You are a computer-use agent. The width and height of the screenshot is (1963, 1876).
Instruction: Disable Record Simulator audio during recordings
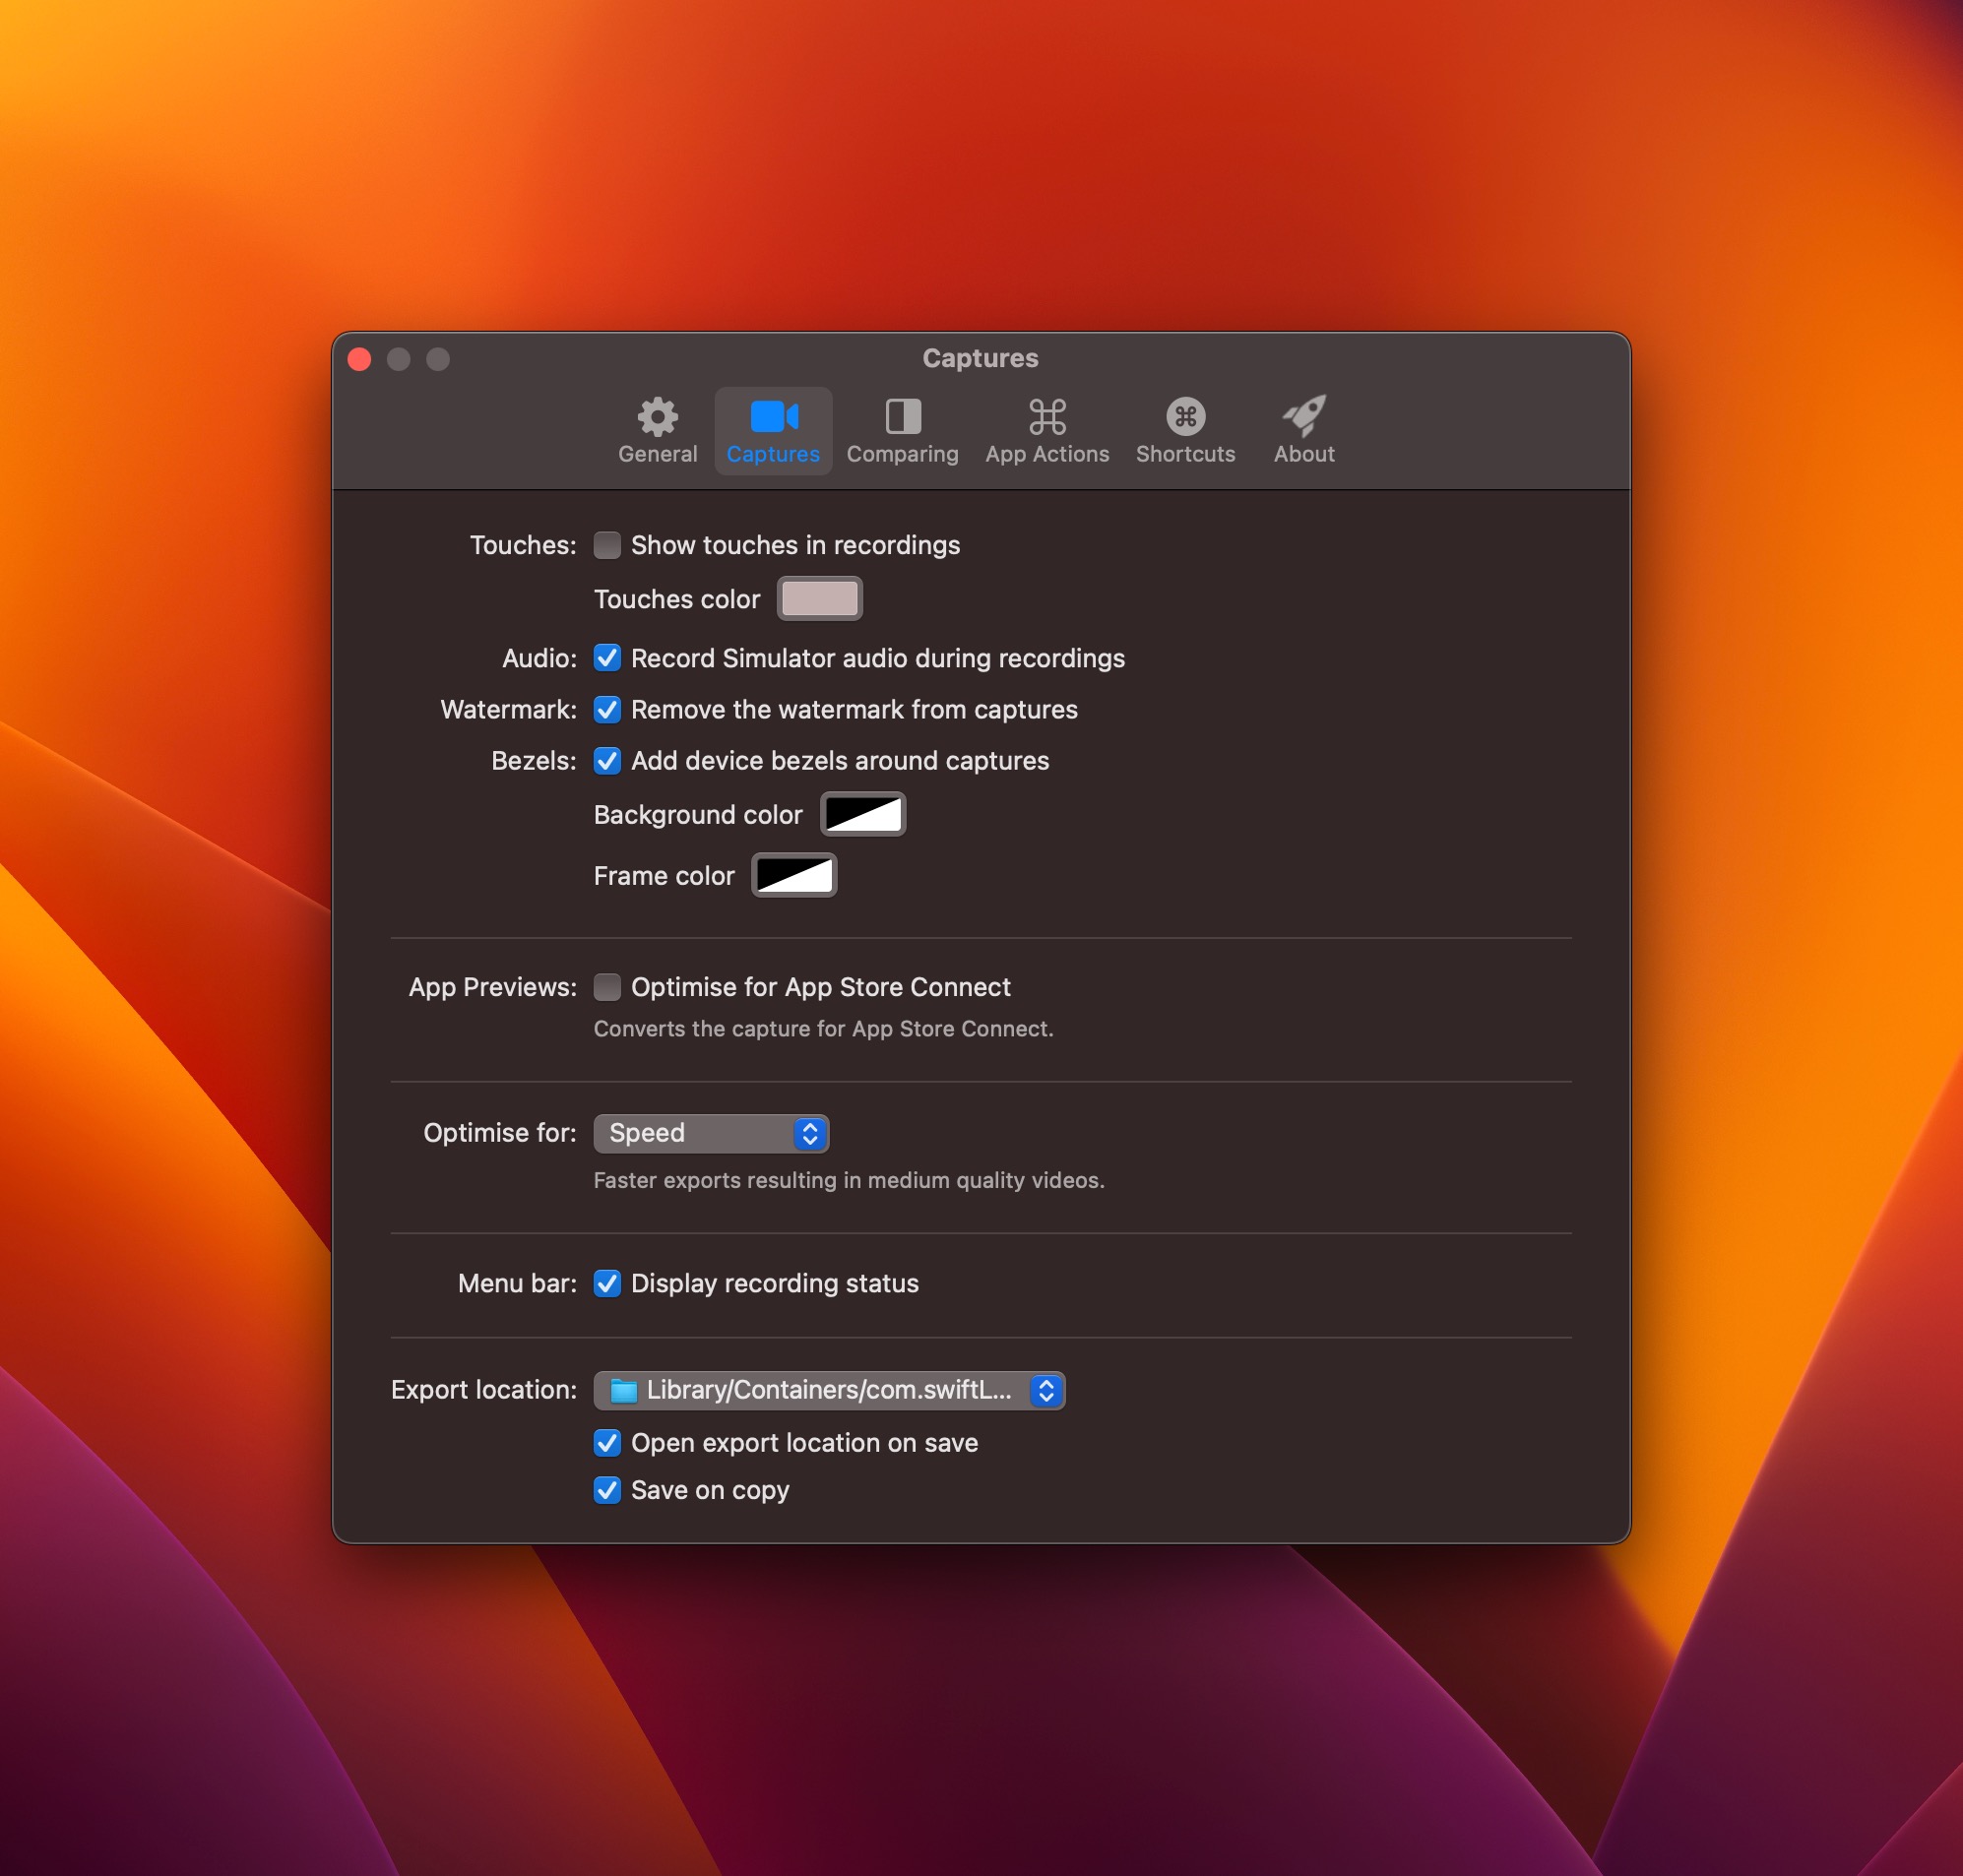coord(607,658)
